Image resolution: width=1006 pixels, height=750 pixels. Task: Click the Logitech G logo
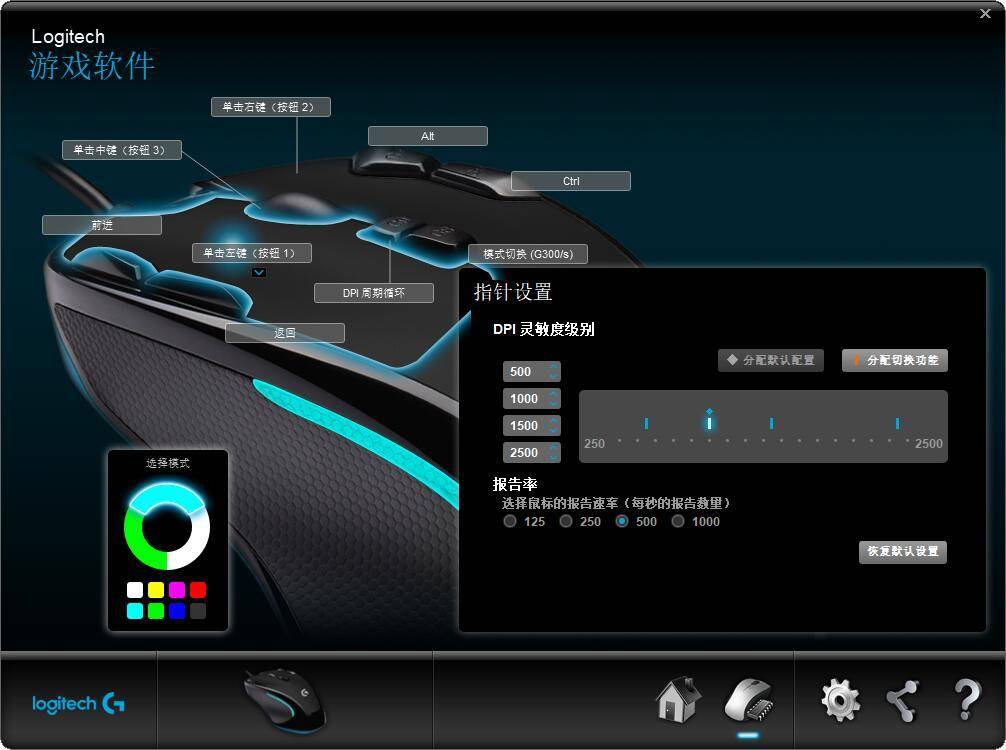(x=78, y=704)
